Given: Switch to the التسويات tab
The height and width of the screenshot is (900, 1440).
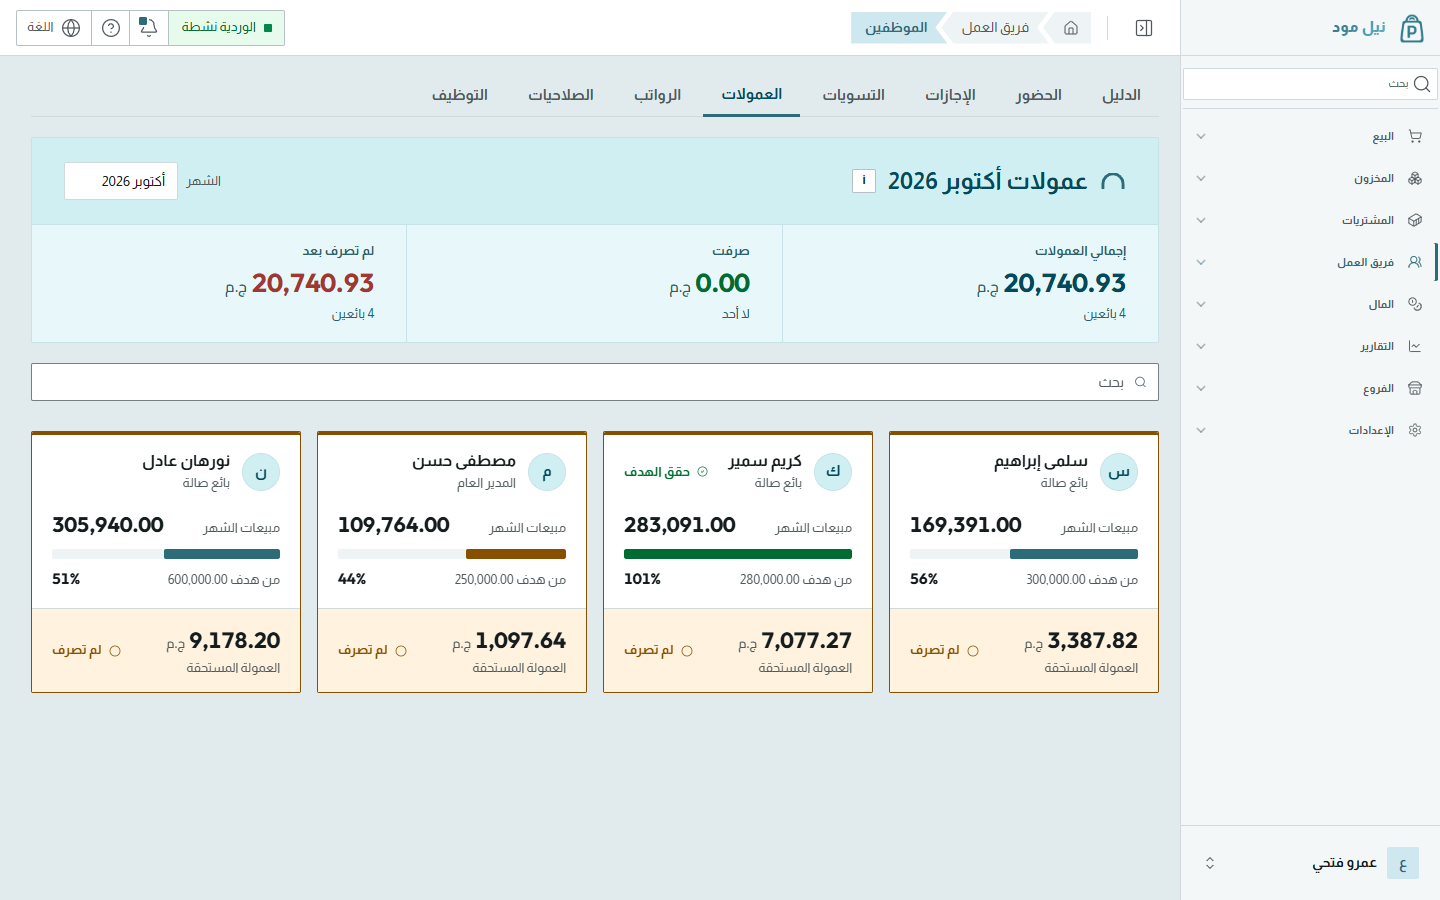Looking at the screenshot, I should pos(853,95).
